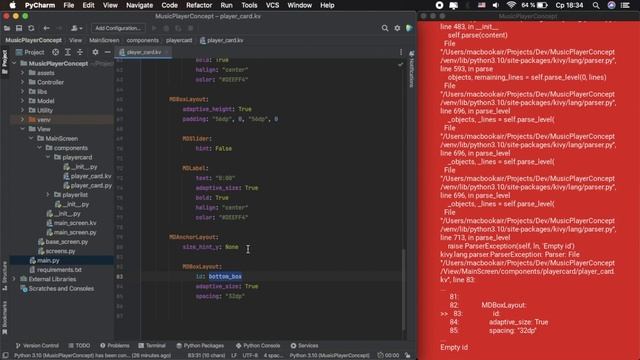Open the Services tool window

tap(304, 346)
